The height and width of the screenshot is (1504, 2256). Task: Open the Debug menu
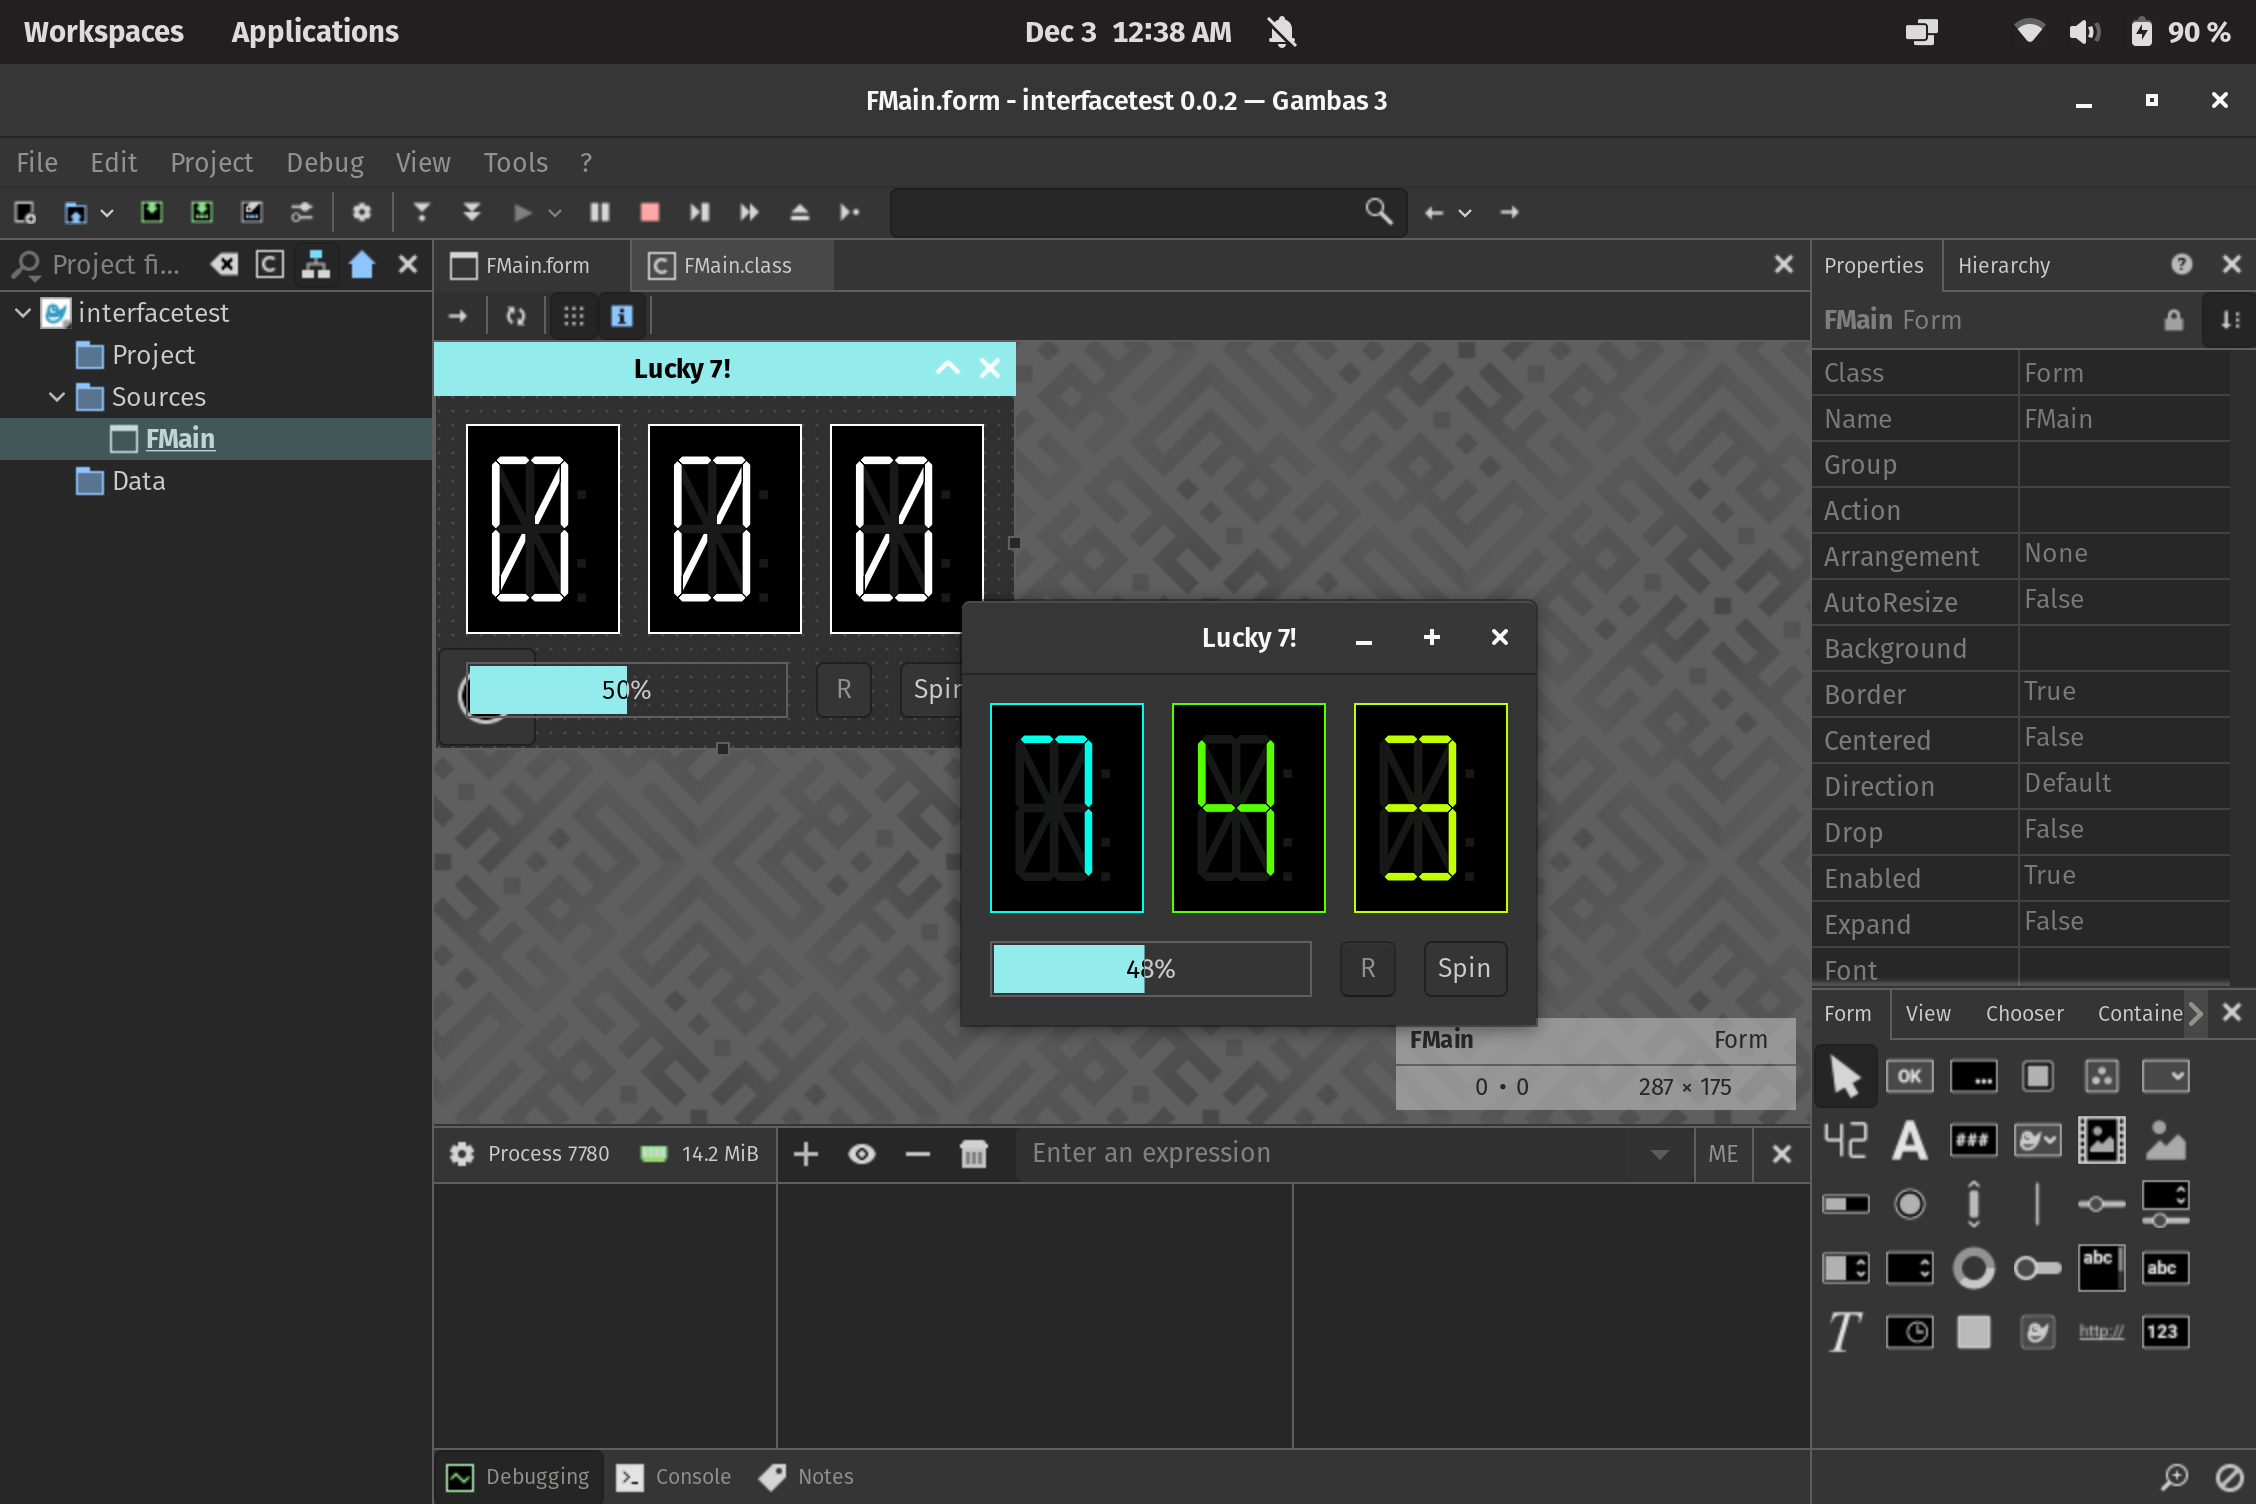point(324,162)
